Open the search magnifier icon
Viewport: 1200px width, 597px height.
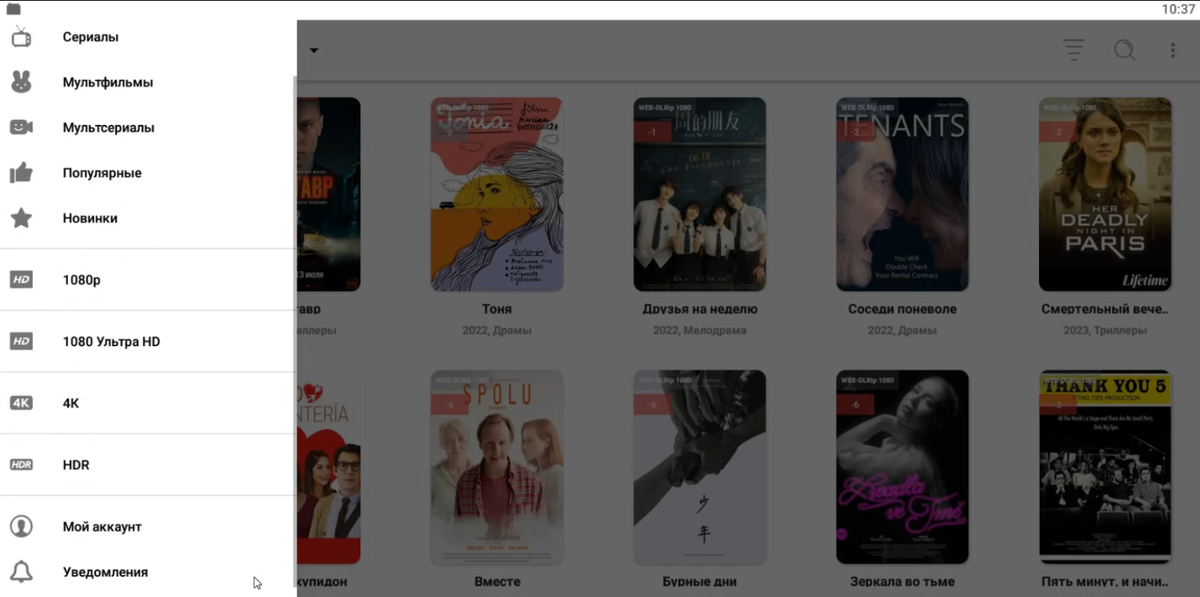(x=1124, y=50)
